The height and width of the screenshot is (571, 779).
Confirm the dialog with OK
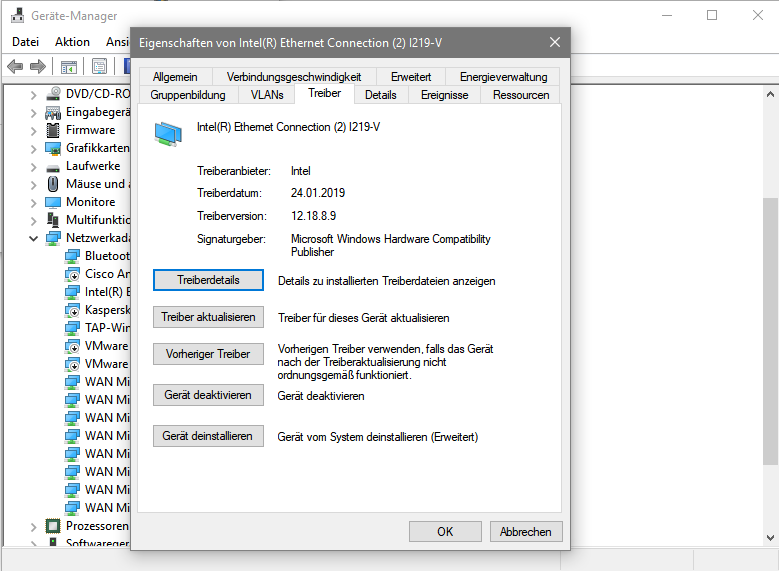click(445, 532)
